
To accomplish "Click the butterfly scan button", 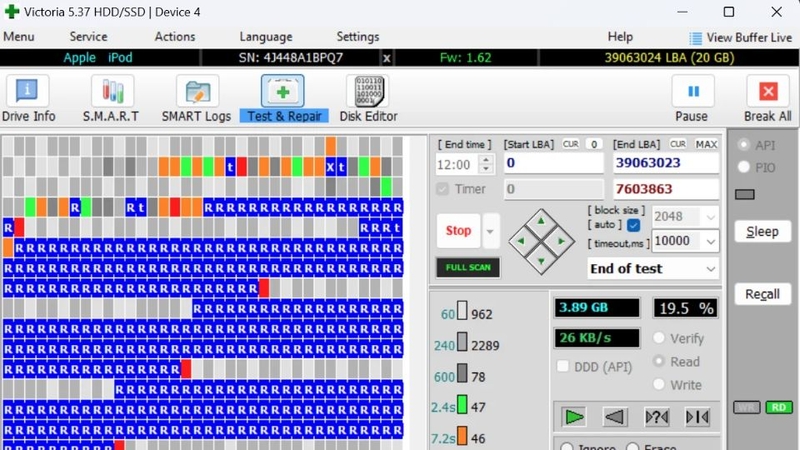I will coord(697,417).
